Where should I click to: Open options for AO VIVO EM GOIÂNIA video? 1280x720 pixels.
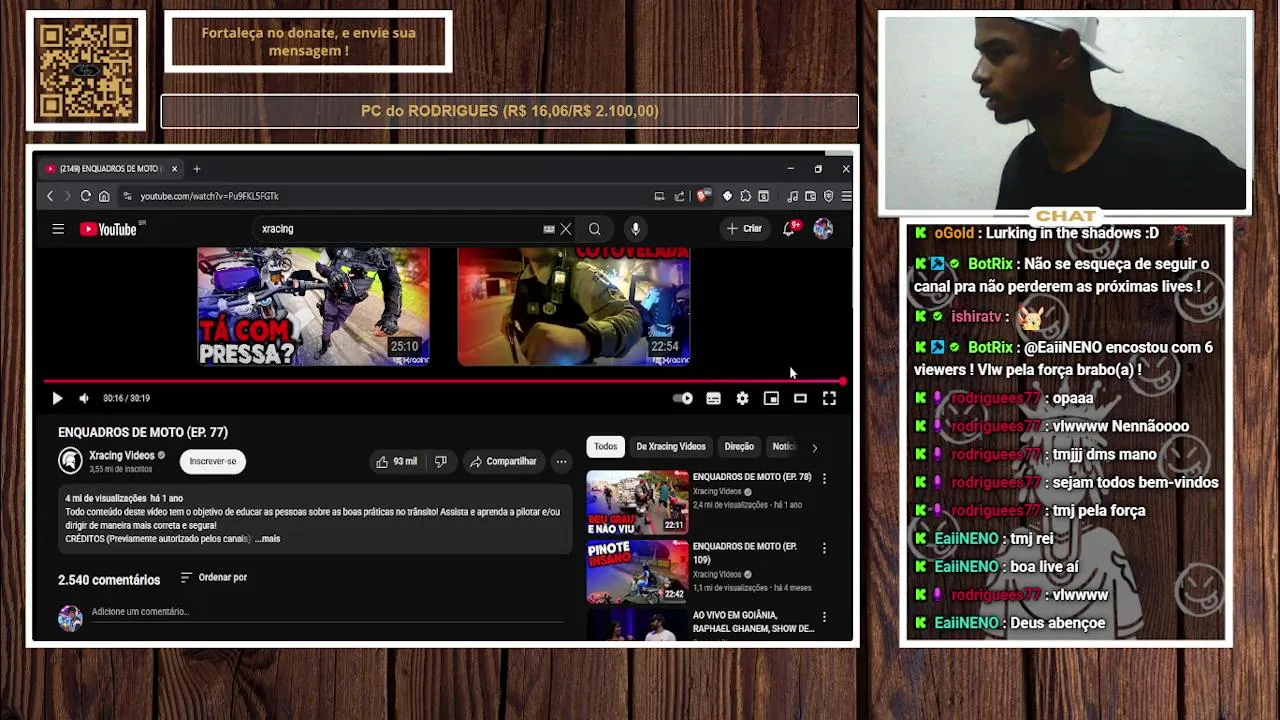pos(824,617)
